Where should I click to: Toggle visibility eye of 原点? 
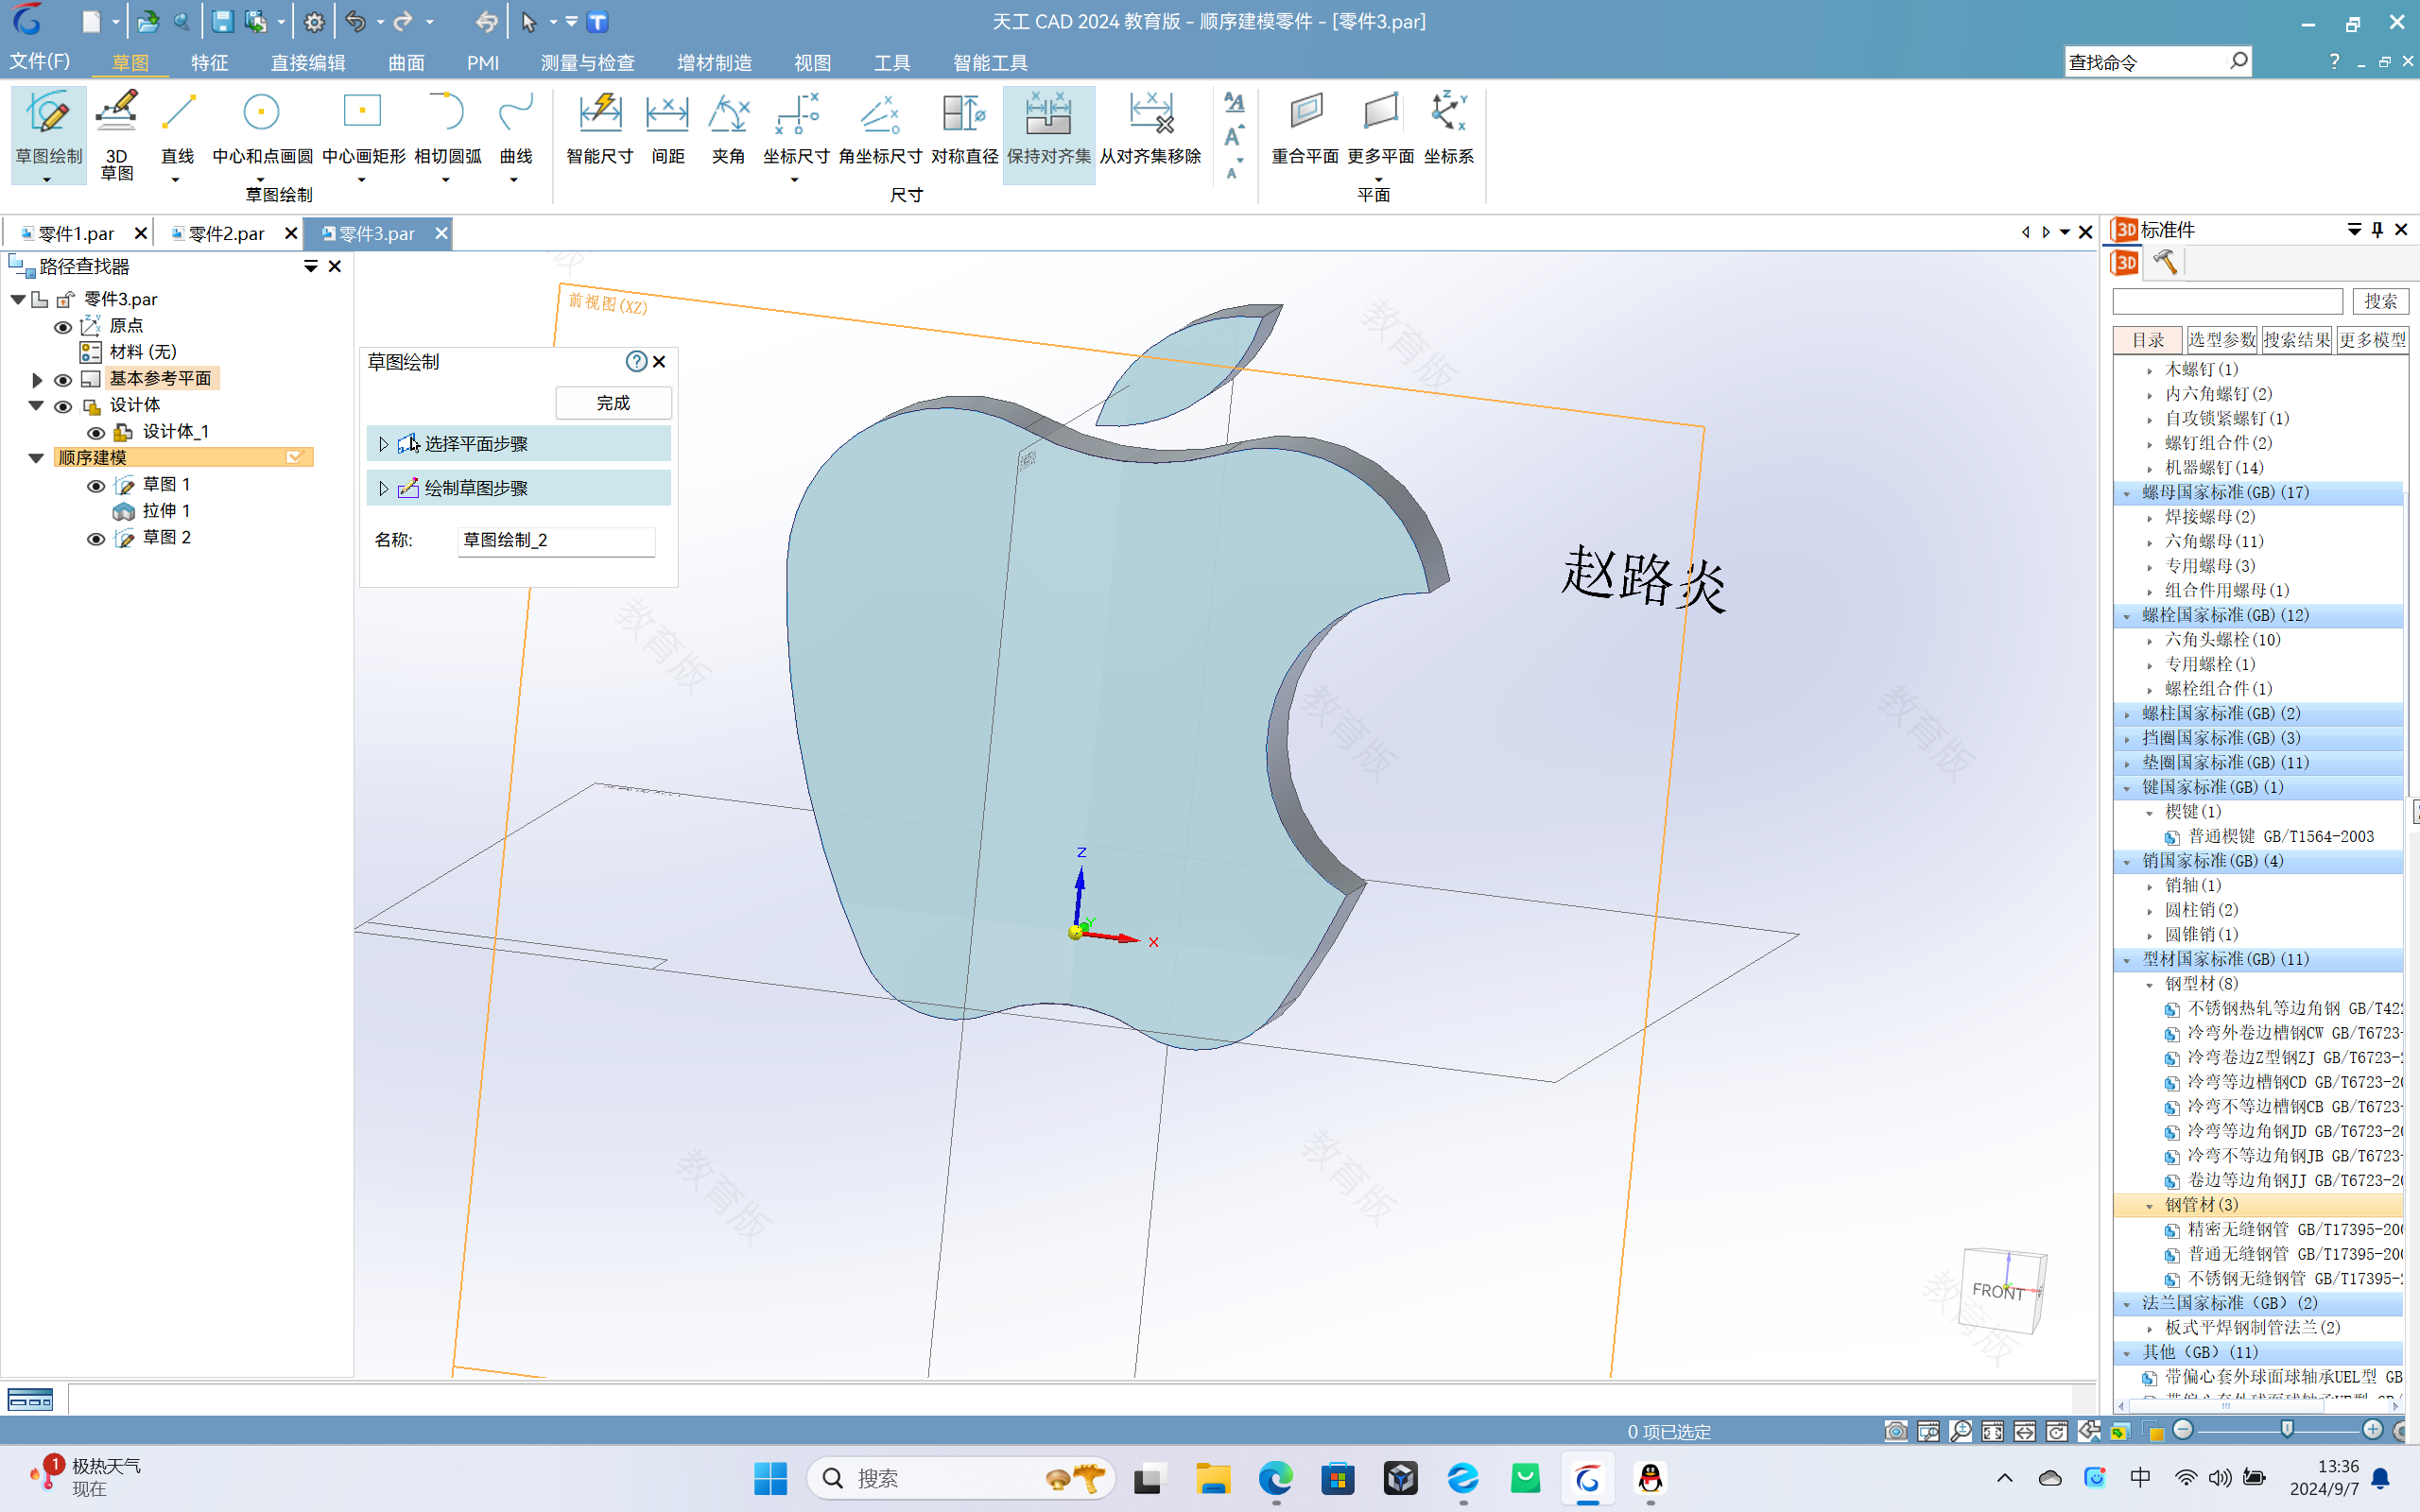point(63,327)
